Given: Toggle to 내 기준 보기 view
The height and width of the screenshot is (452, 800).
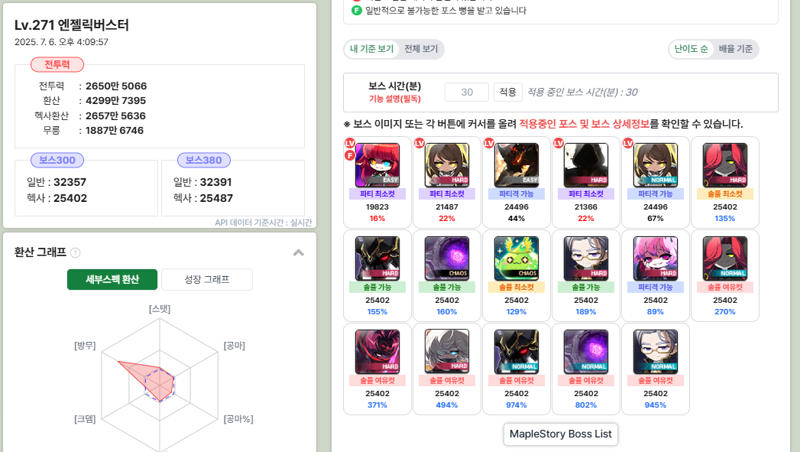Looking at the screenshot, I should (372, 49).
